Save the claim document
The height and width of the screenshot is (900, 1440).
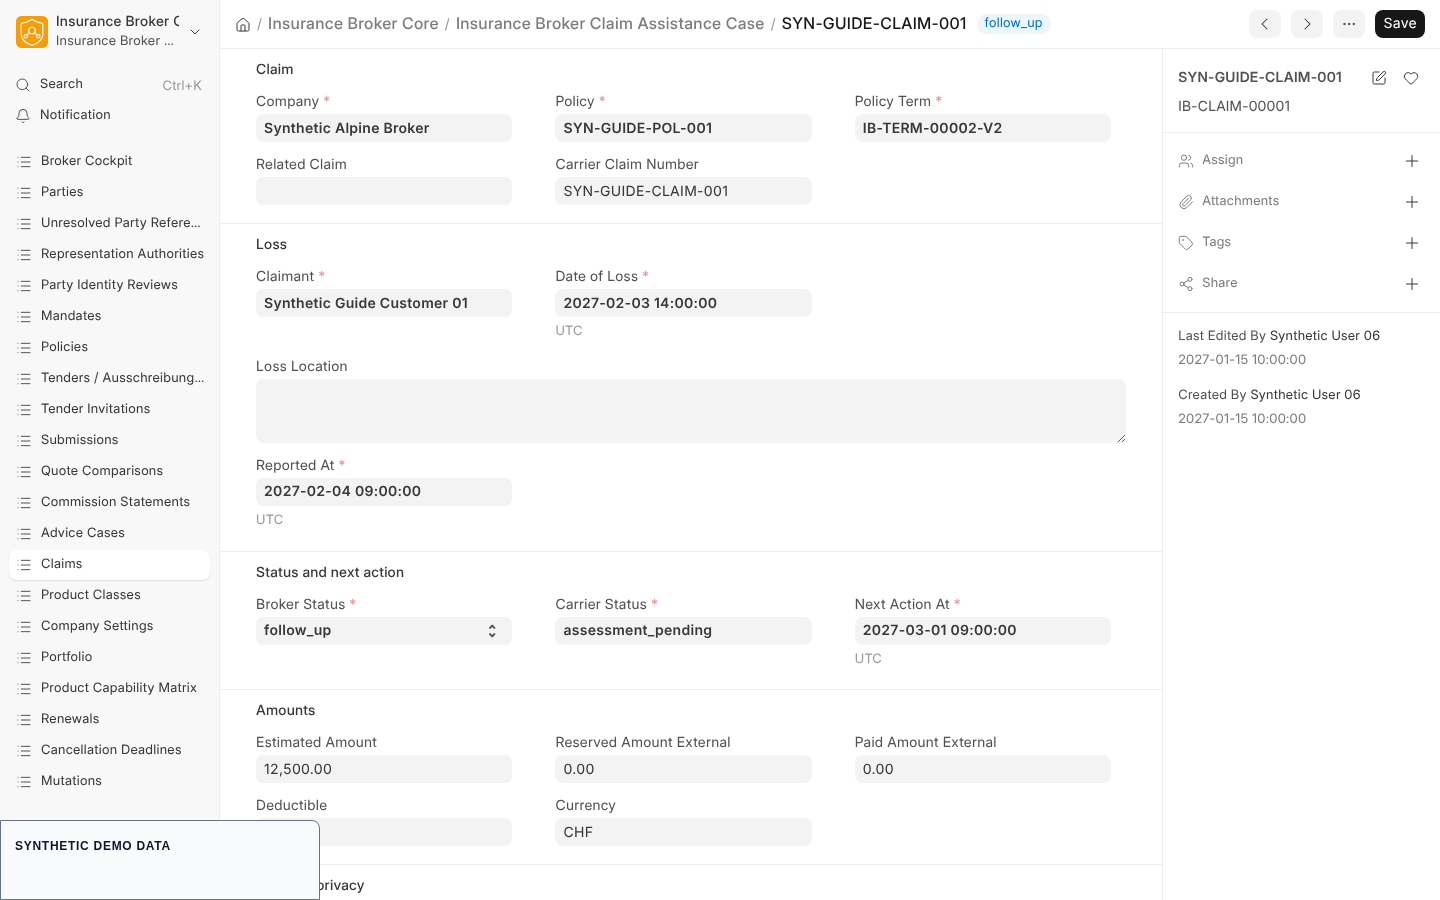pyautogui.click(x=1400, y=24)
